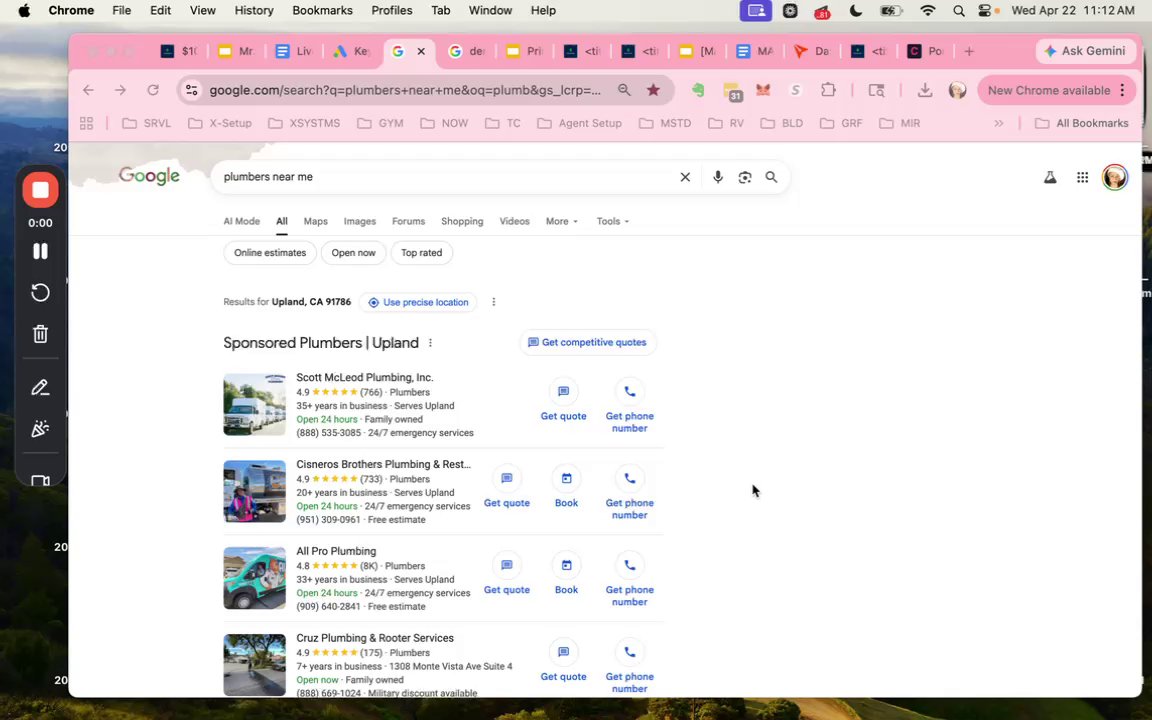Open the Google account avatar menu
Screen dimensions: 1152x720
(1115, 177)
